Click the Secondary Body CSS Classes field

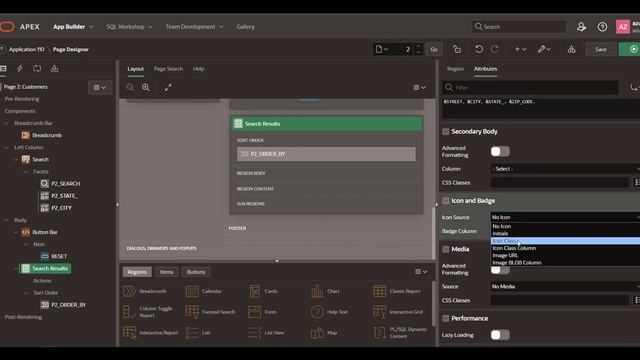click(560, 182)
